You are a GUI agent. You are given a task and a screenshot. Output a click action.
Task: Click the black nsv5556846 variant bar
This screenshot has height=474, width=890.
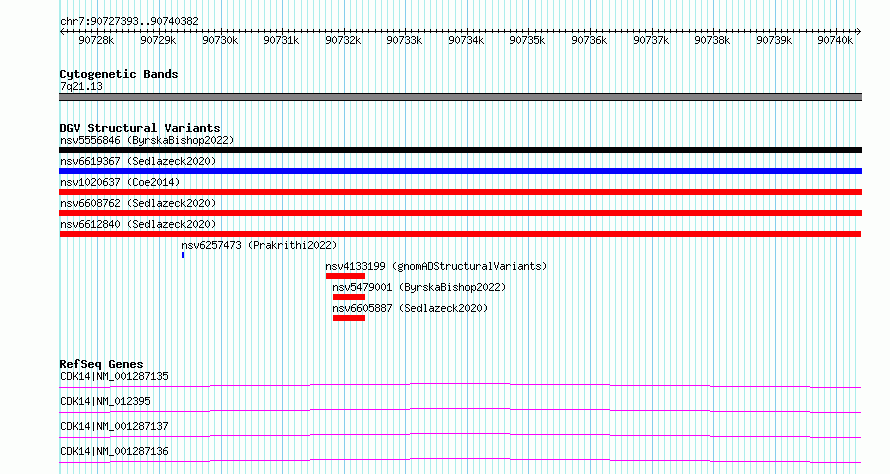[x=460, y=150]
